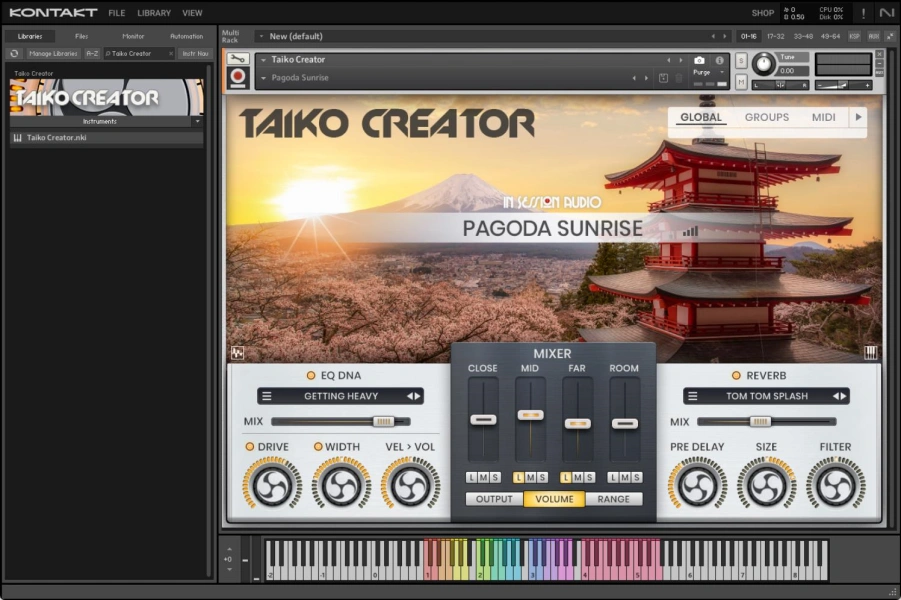Toggle the Reverb power button
Viewport: 901px width, 600px height.
point(736,375)
